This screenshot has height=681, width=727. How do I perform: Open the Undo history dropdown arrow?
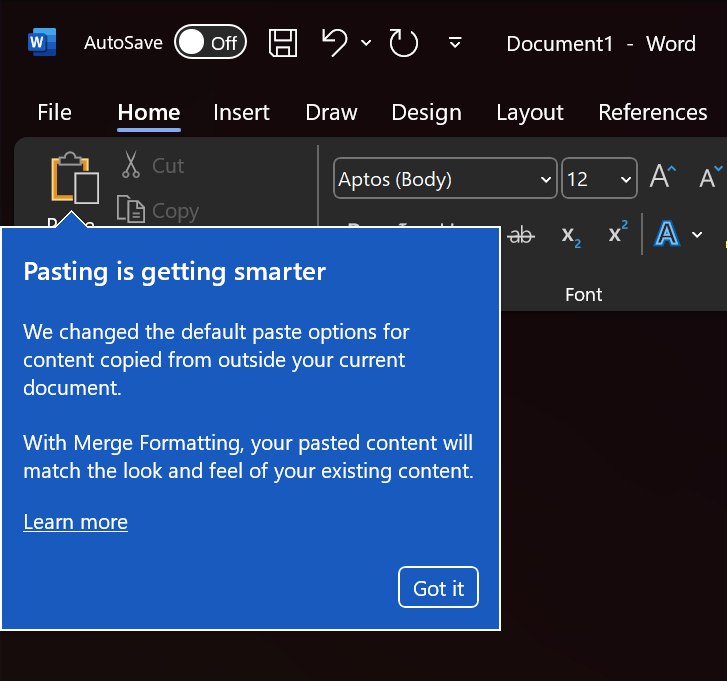point(365,43)
